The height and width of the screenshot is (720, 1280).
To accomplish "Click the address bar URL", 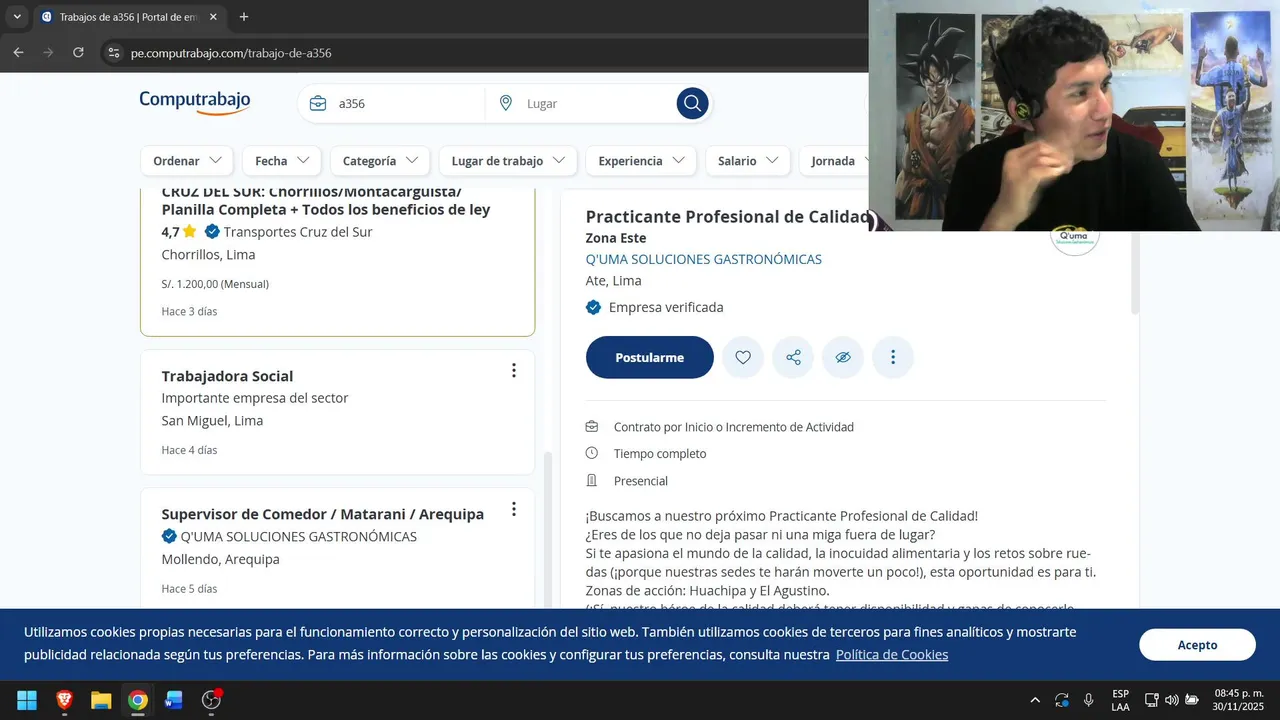I will click(231, 53).
